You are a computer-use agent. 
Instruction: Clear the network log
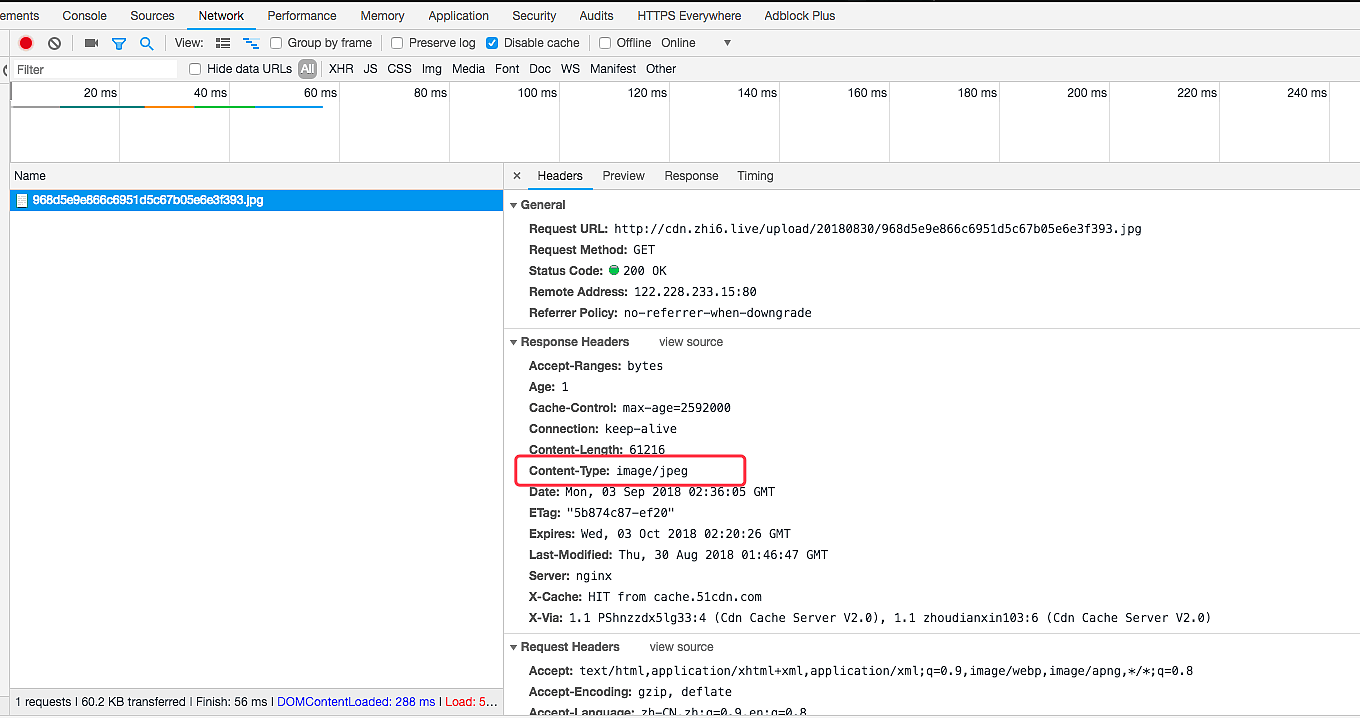point(55,43)
